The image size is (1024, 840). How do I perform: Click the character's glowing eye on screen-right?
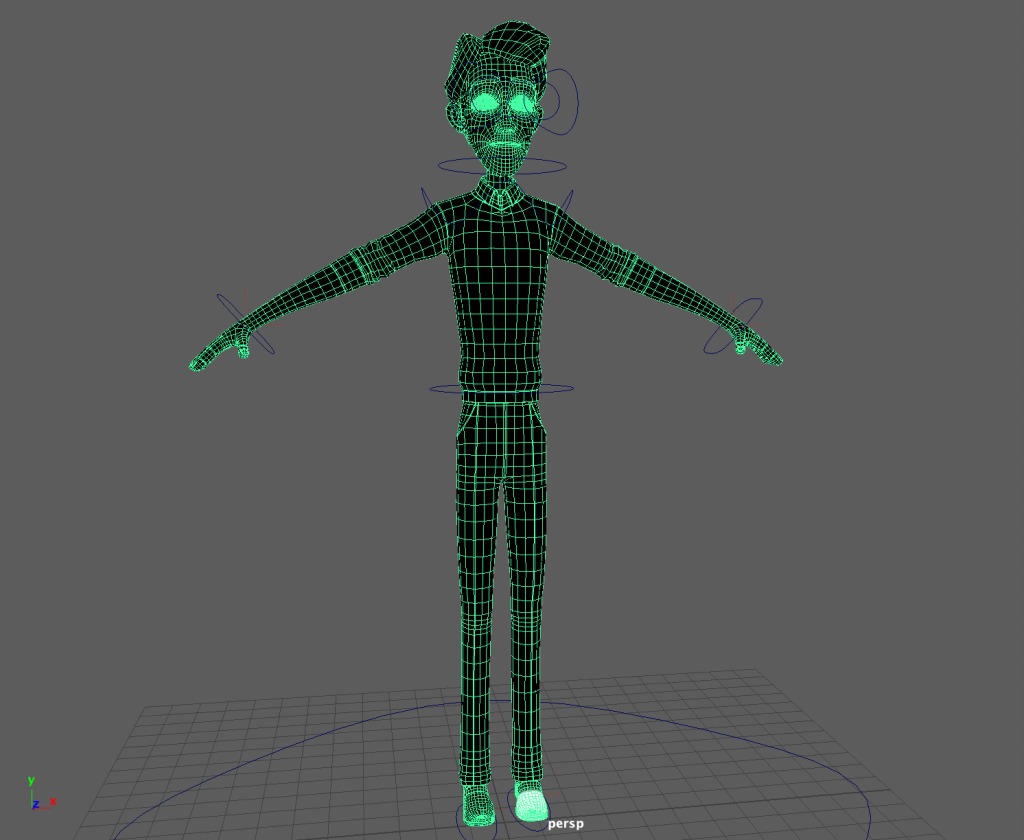(523, 102)
